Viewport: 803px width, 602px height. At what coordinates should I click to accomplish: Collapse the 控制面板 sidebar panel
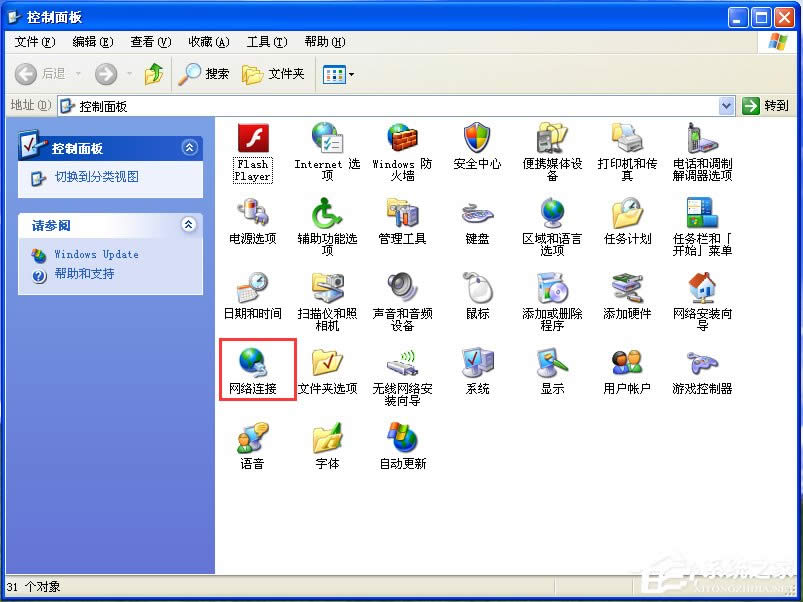[x=189, y=148]
